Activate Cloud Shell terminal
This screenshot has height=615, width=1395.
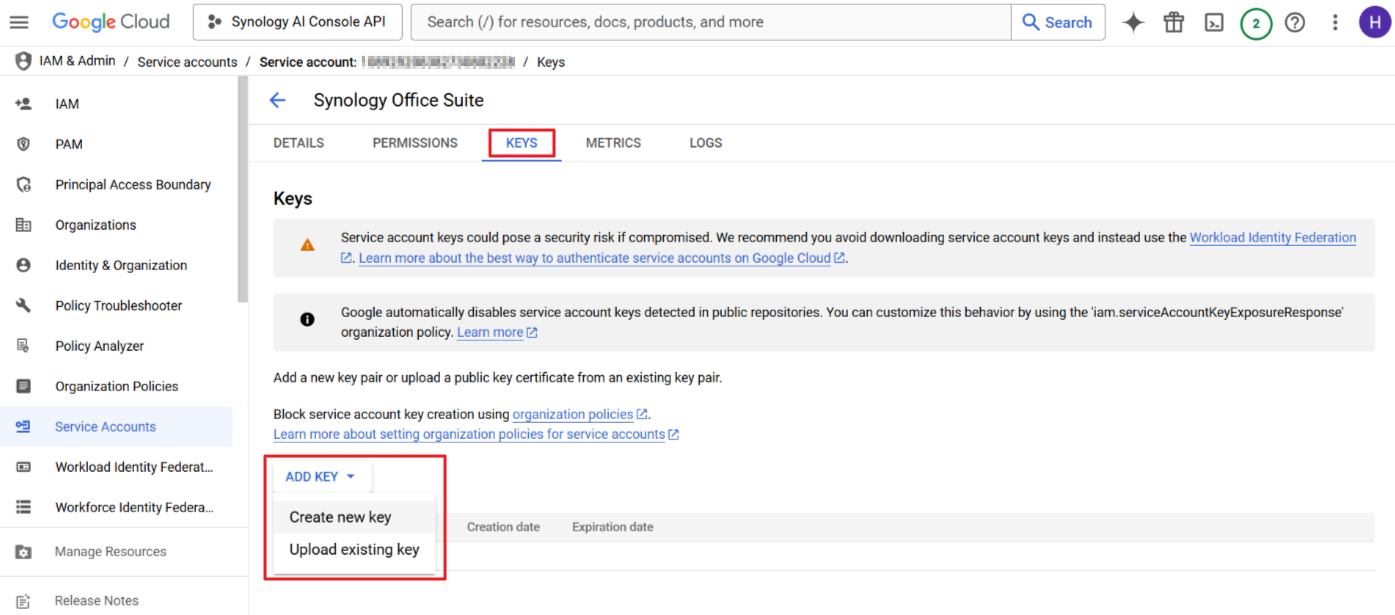coord(1213,21)
